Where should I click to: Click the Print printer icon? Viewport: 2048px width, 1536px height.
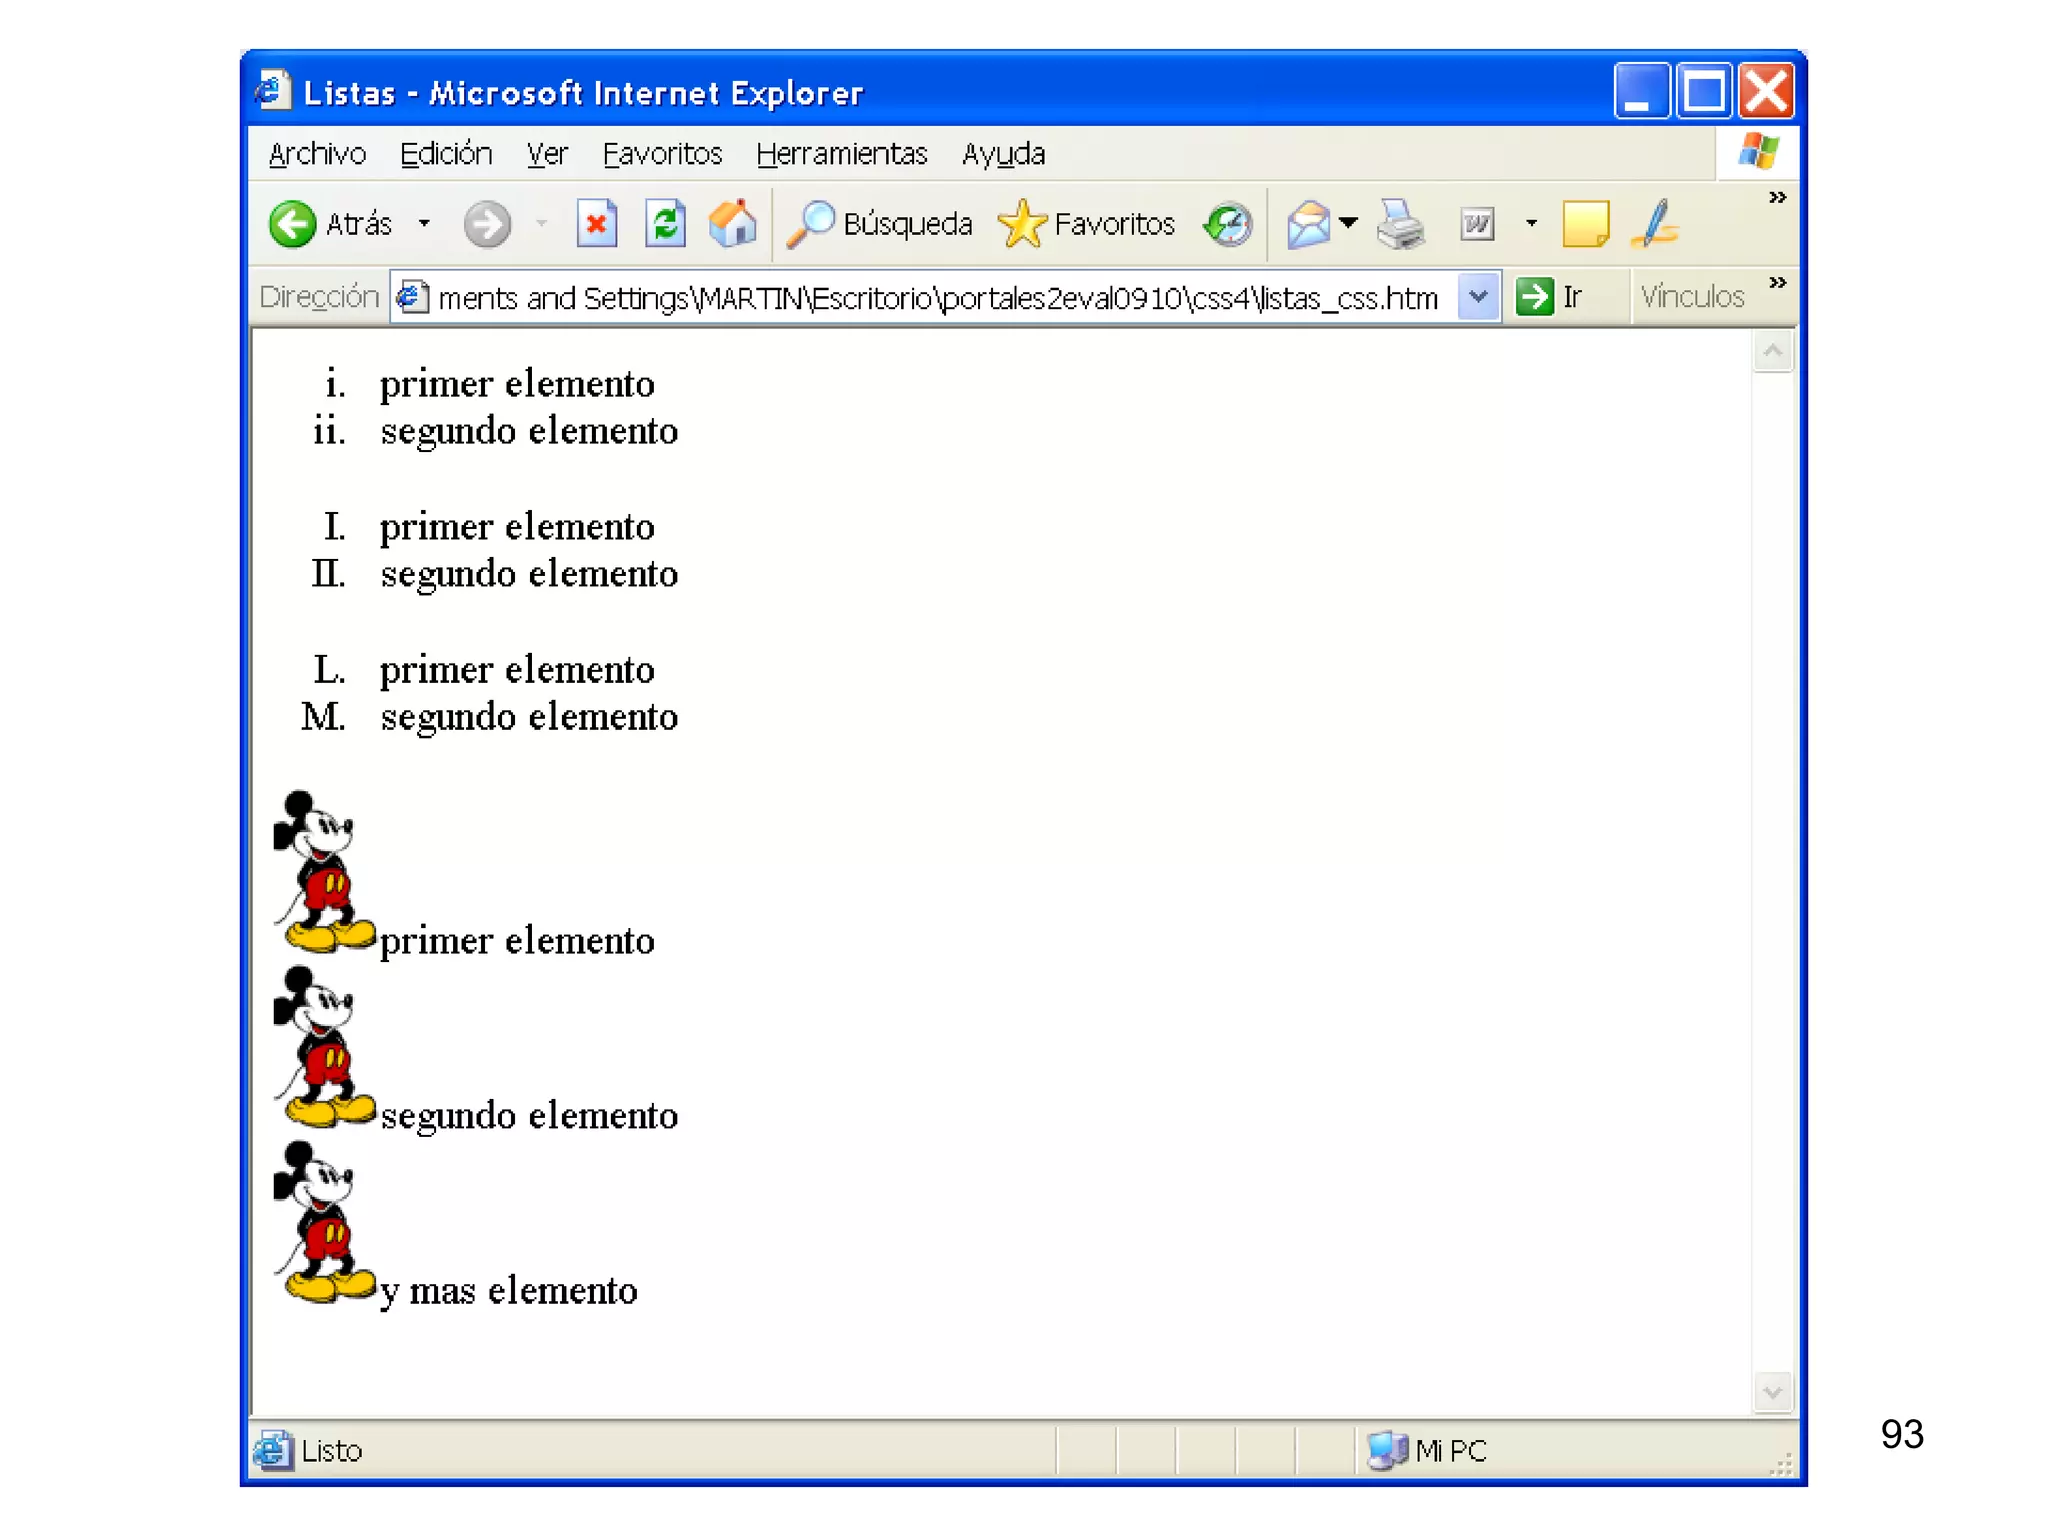(x=1401, y=224)
